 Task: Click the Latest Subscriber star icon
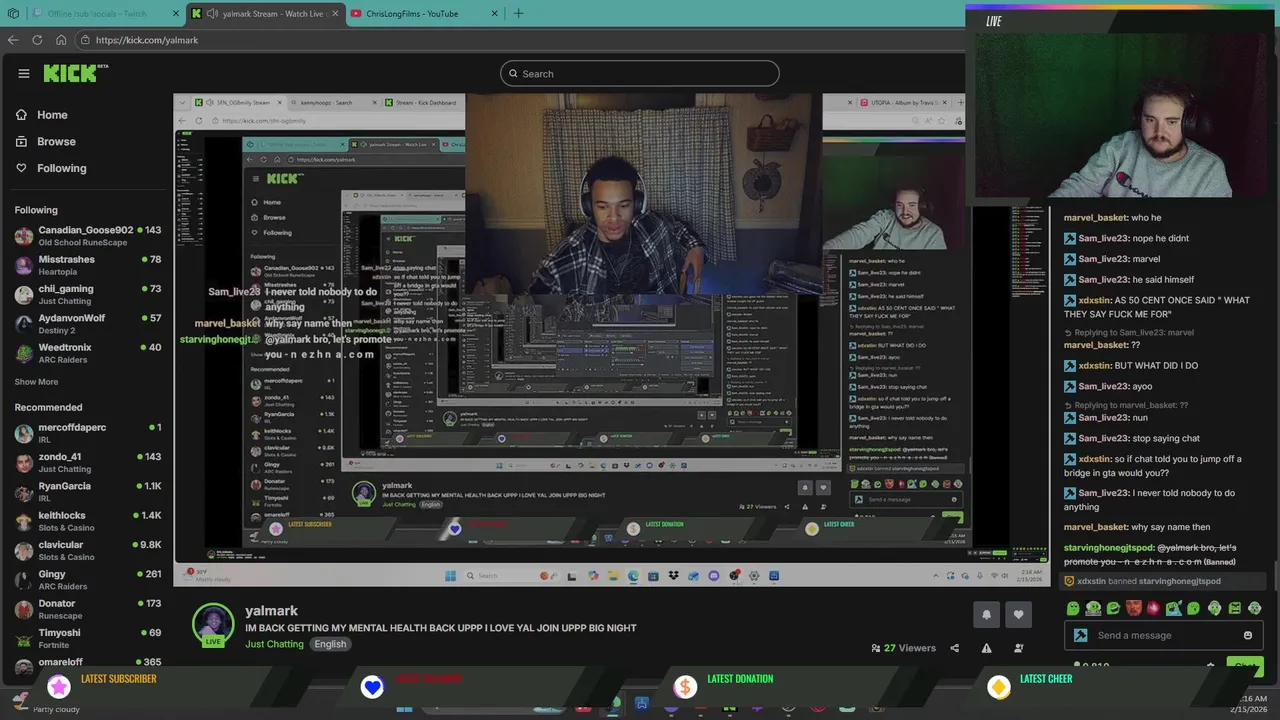tap(59, 686)
